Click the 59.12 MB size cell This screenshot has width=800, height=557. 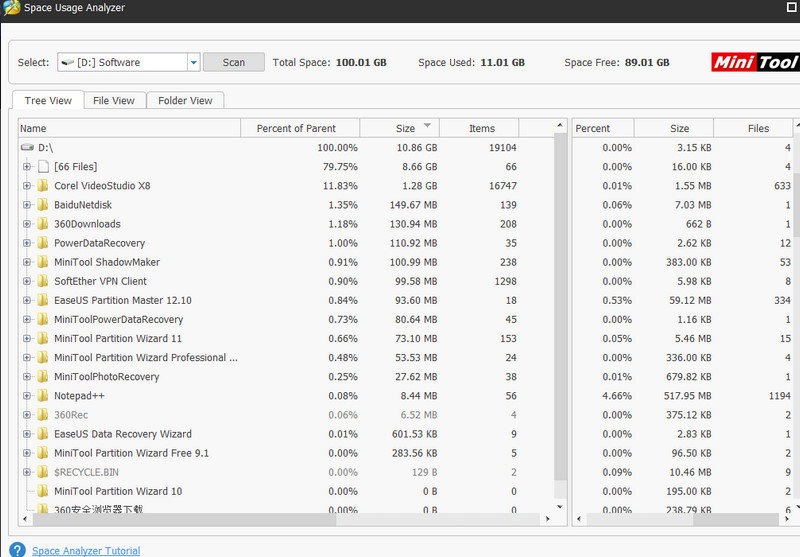click(690, 300)
